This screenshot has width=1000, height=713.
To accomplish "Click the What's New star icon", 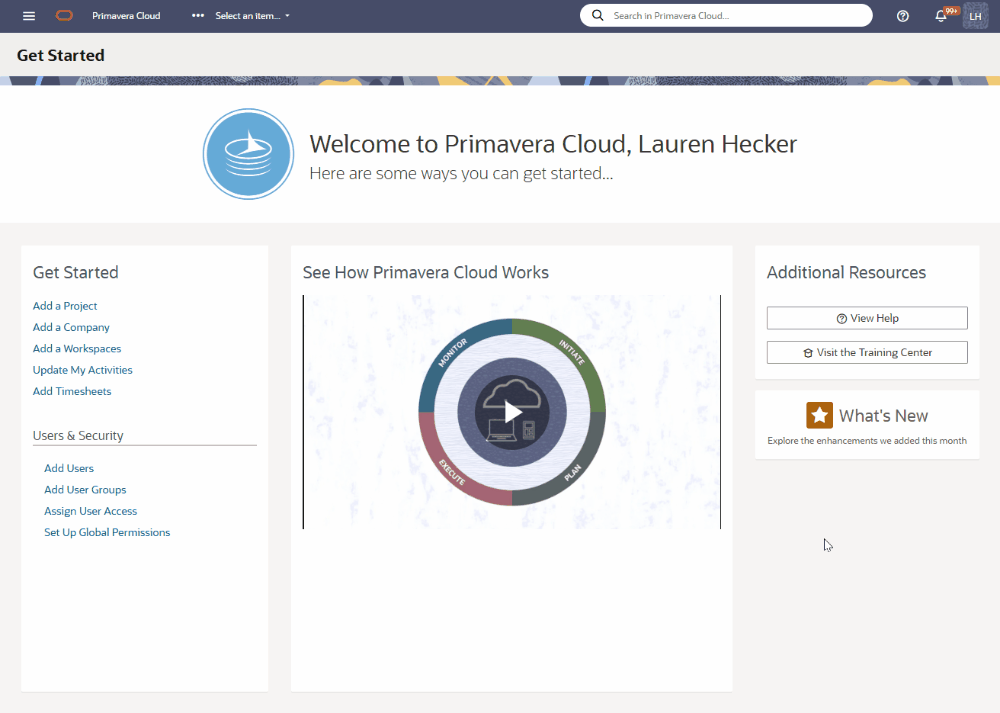I will point(820,416).
